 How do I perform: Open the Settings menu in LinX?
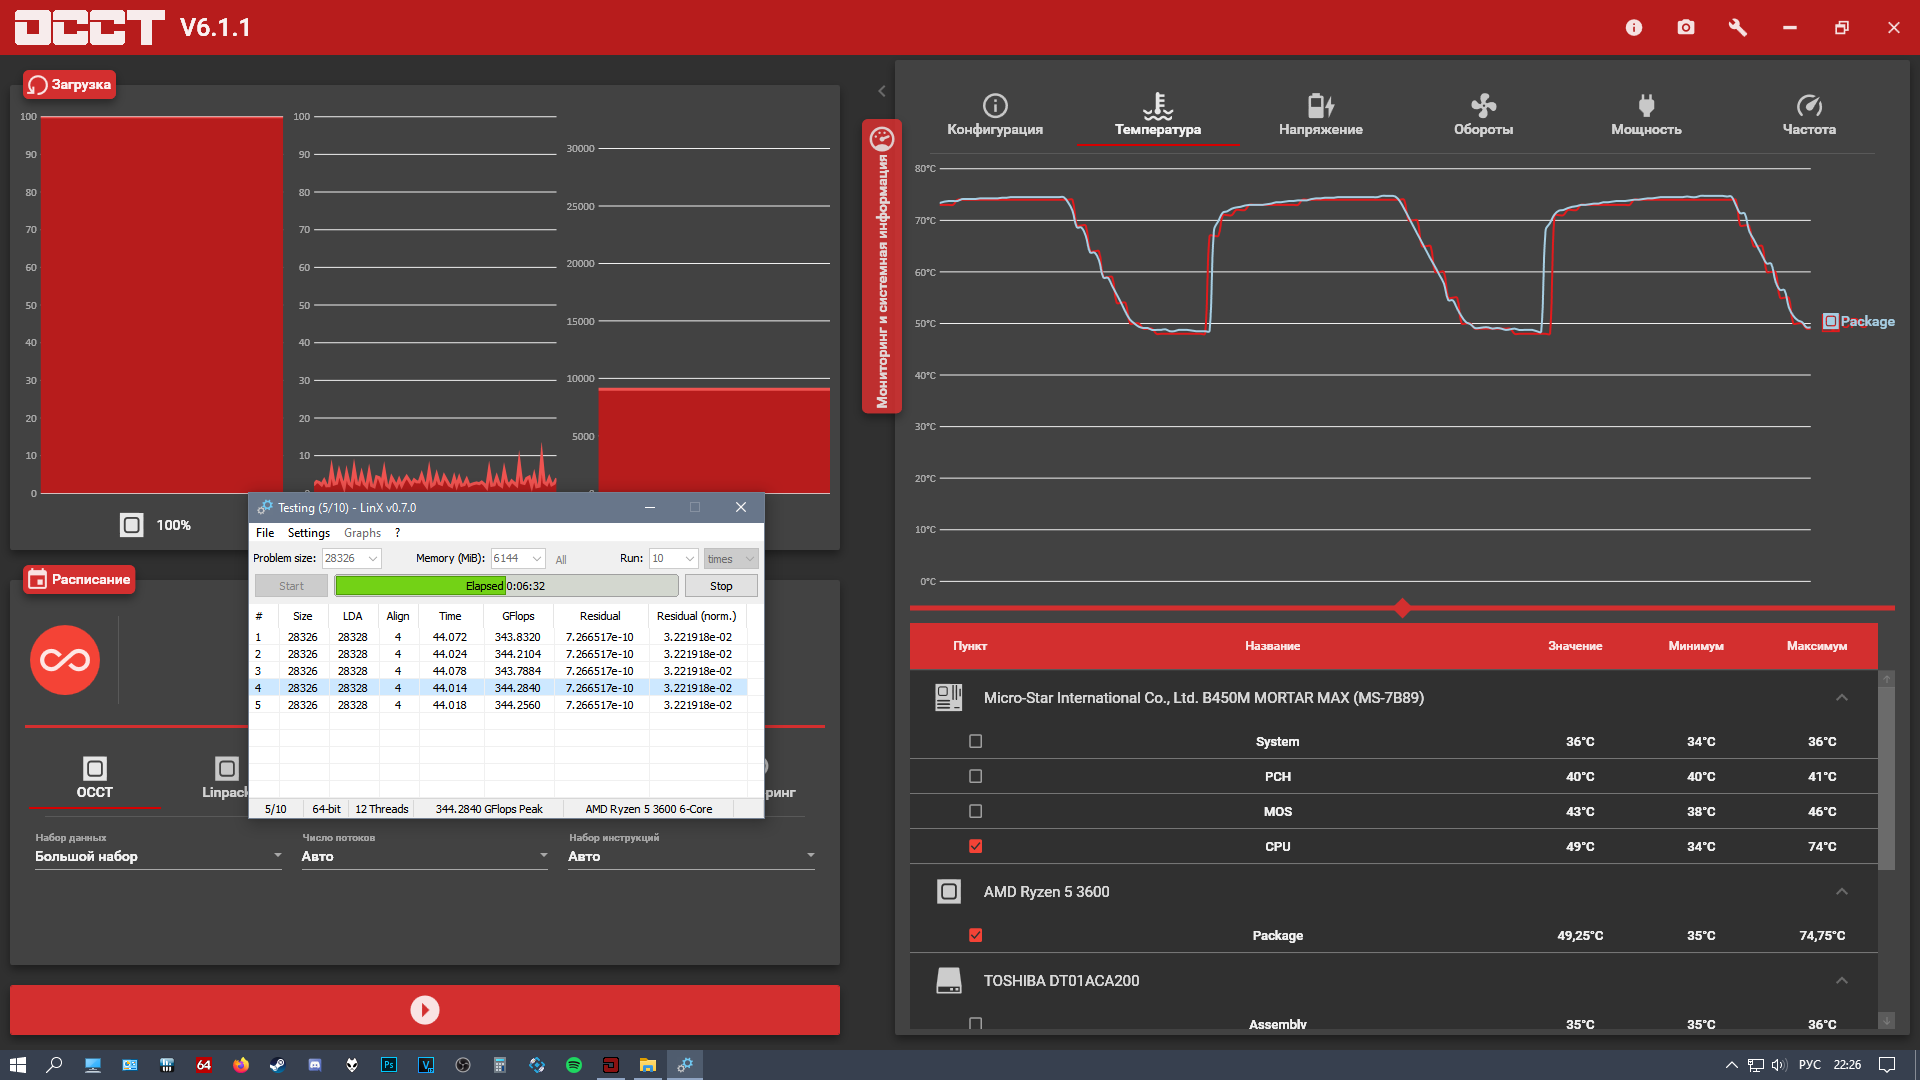point(308,533)
